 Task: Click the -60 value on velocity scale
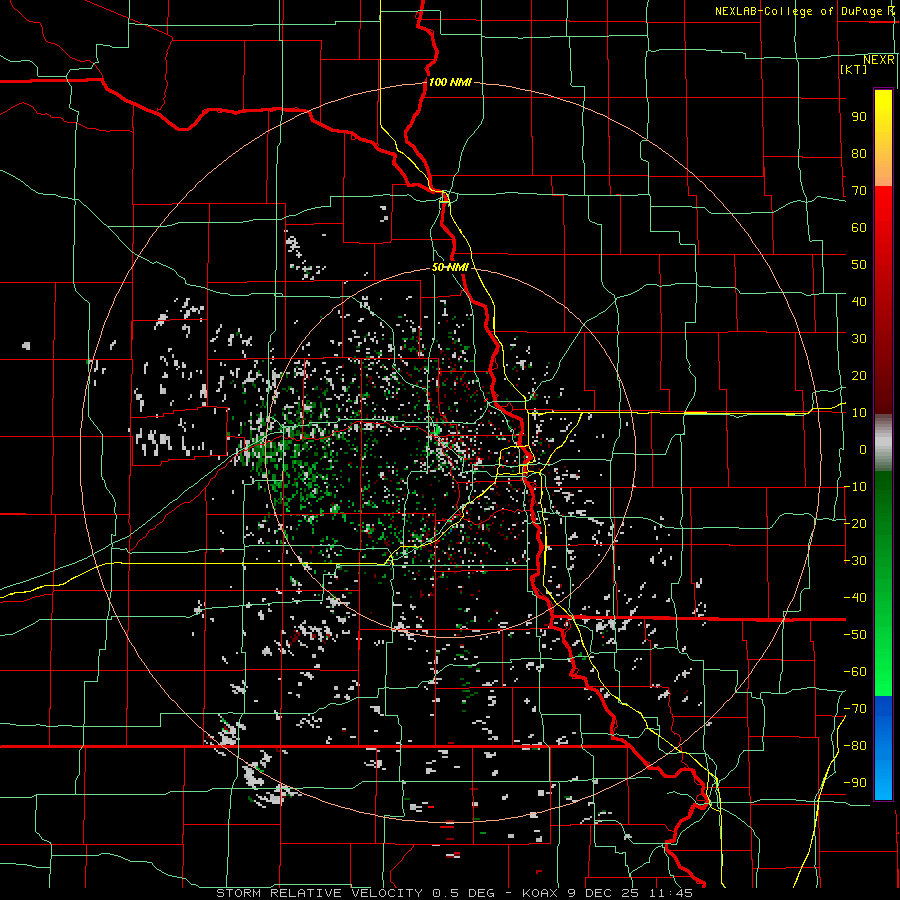[x=855, y=672]
